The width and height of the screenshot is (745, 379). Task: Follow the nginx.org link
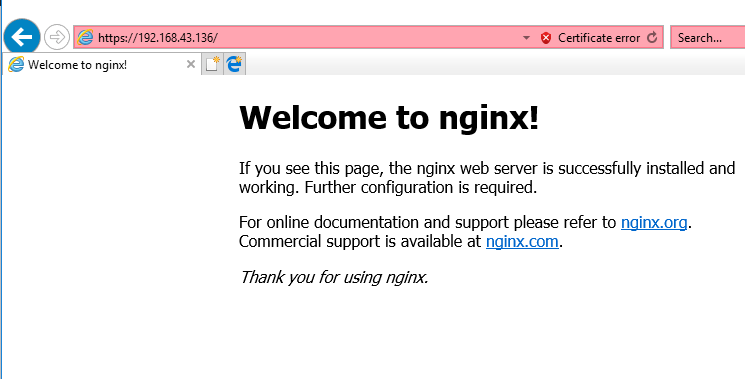654,222
